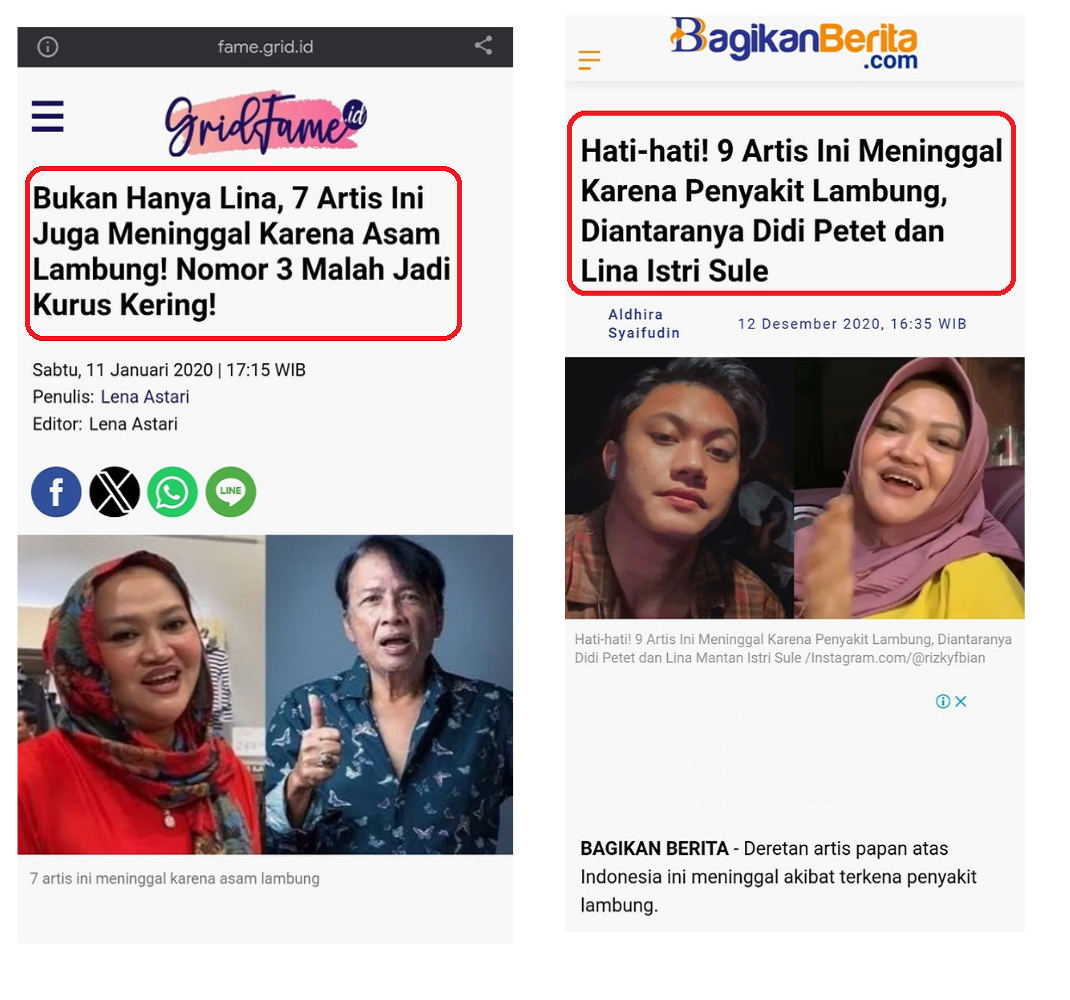Open the BagikanBerita.com logo homepage

[794, 43]
